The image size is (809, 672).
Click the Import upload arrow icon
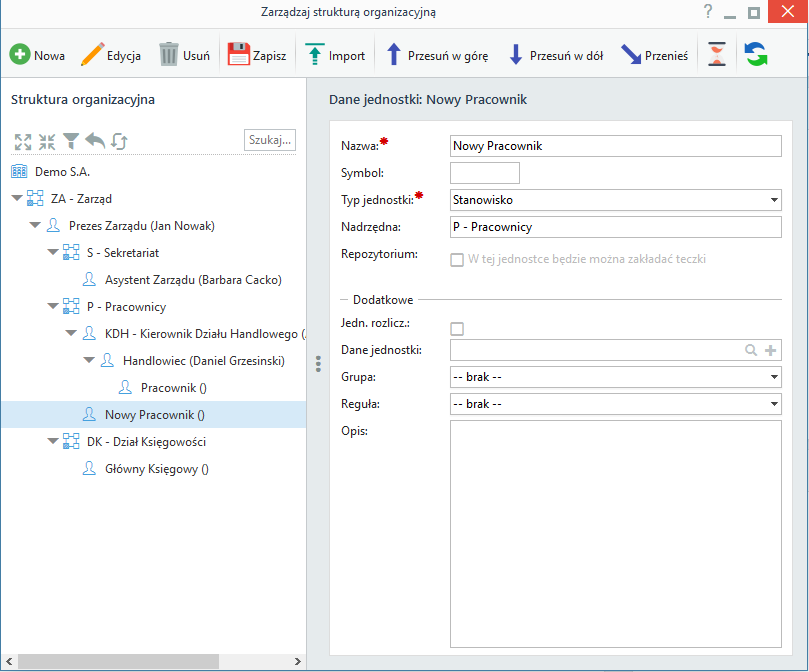point(315,54)
